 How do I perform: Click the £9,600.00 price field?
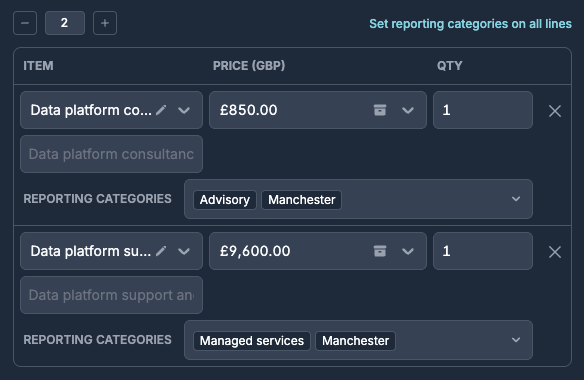318,251
